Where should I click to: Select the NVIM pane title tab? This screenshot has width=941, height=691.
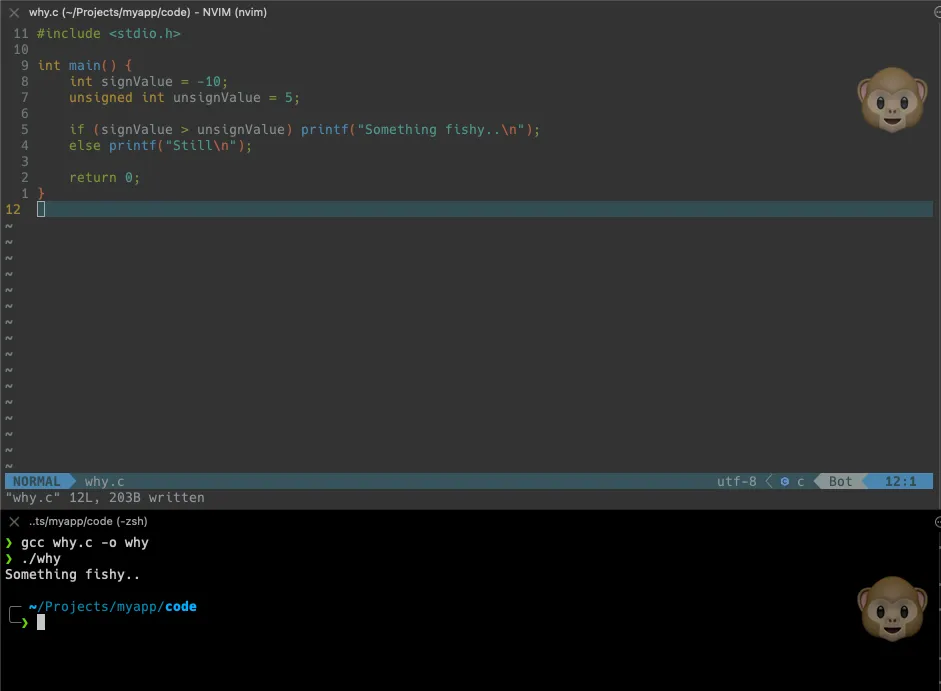click(x=147, y=13)
